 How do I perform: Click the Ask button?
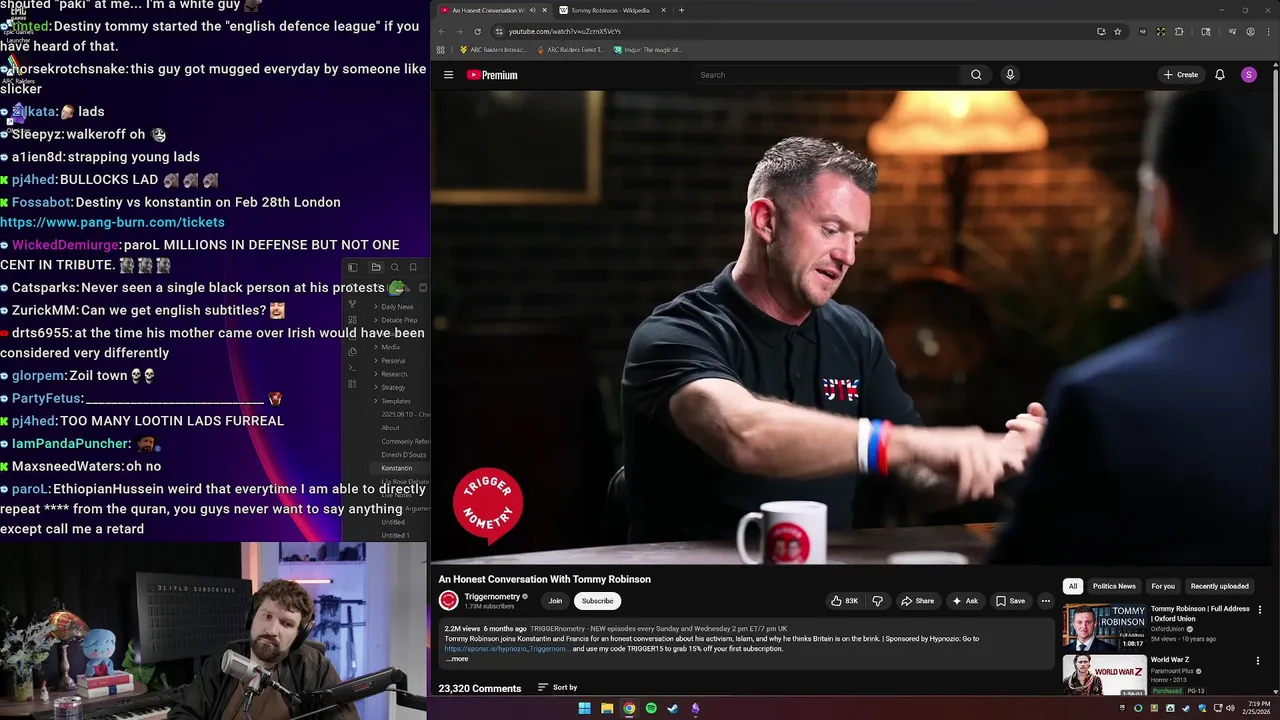(965, 601)
